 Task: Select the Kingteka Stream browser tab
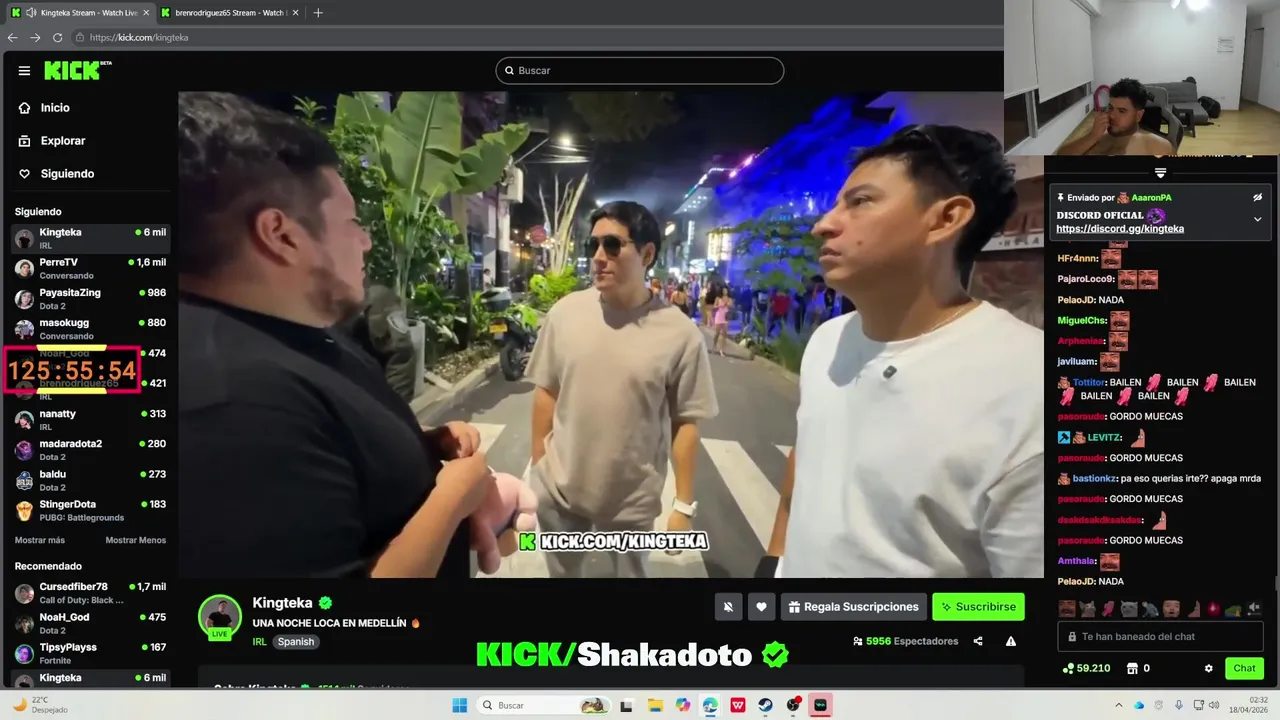click(x=81, y=13)
